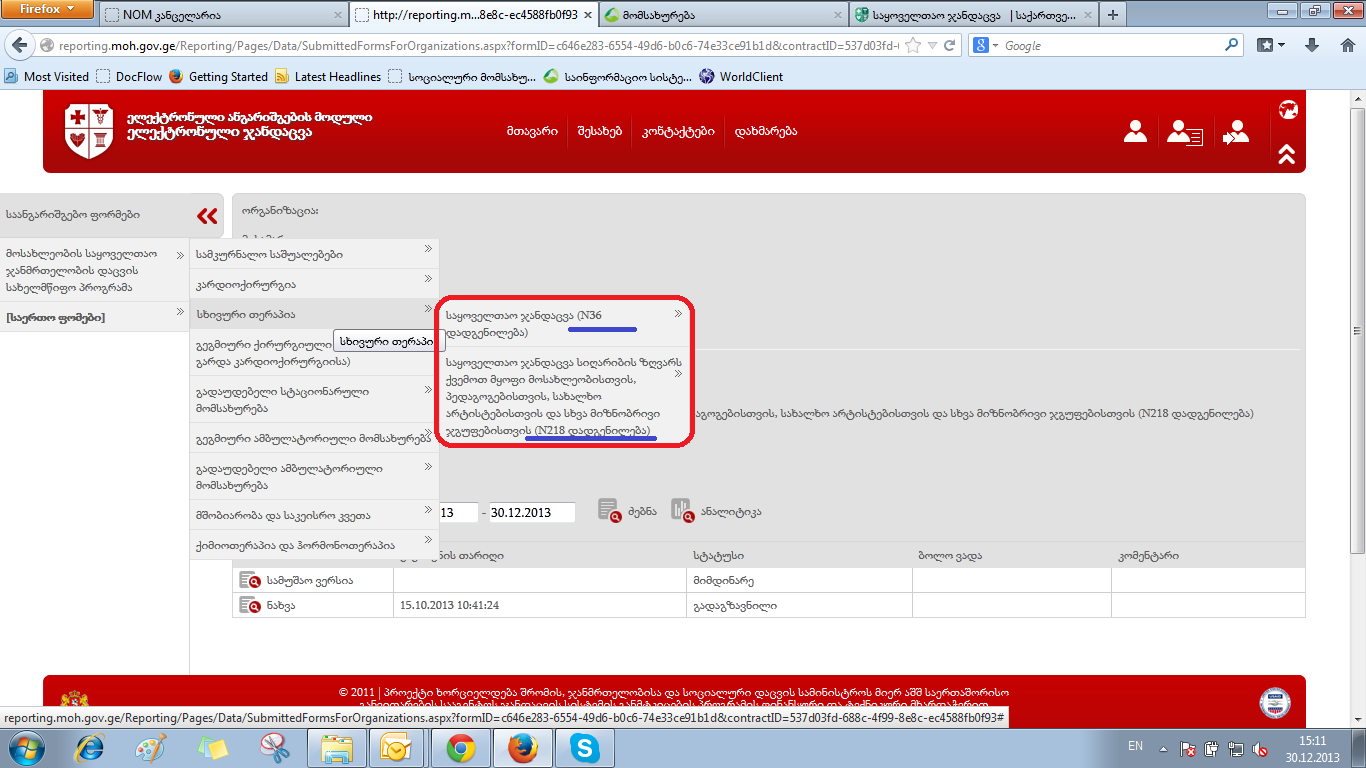Click the single user profile icon in header
The image size is (1366, 768).
pos(1135,131)
